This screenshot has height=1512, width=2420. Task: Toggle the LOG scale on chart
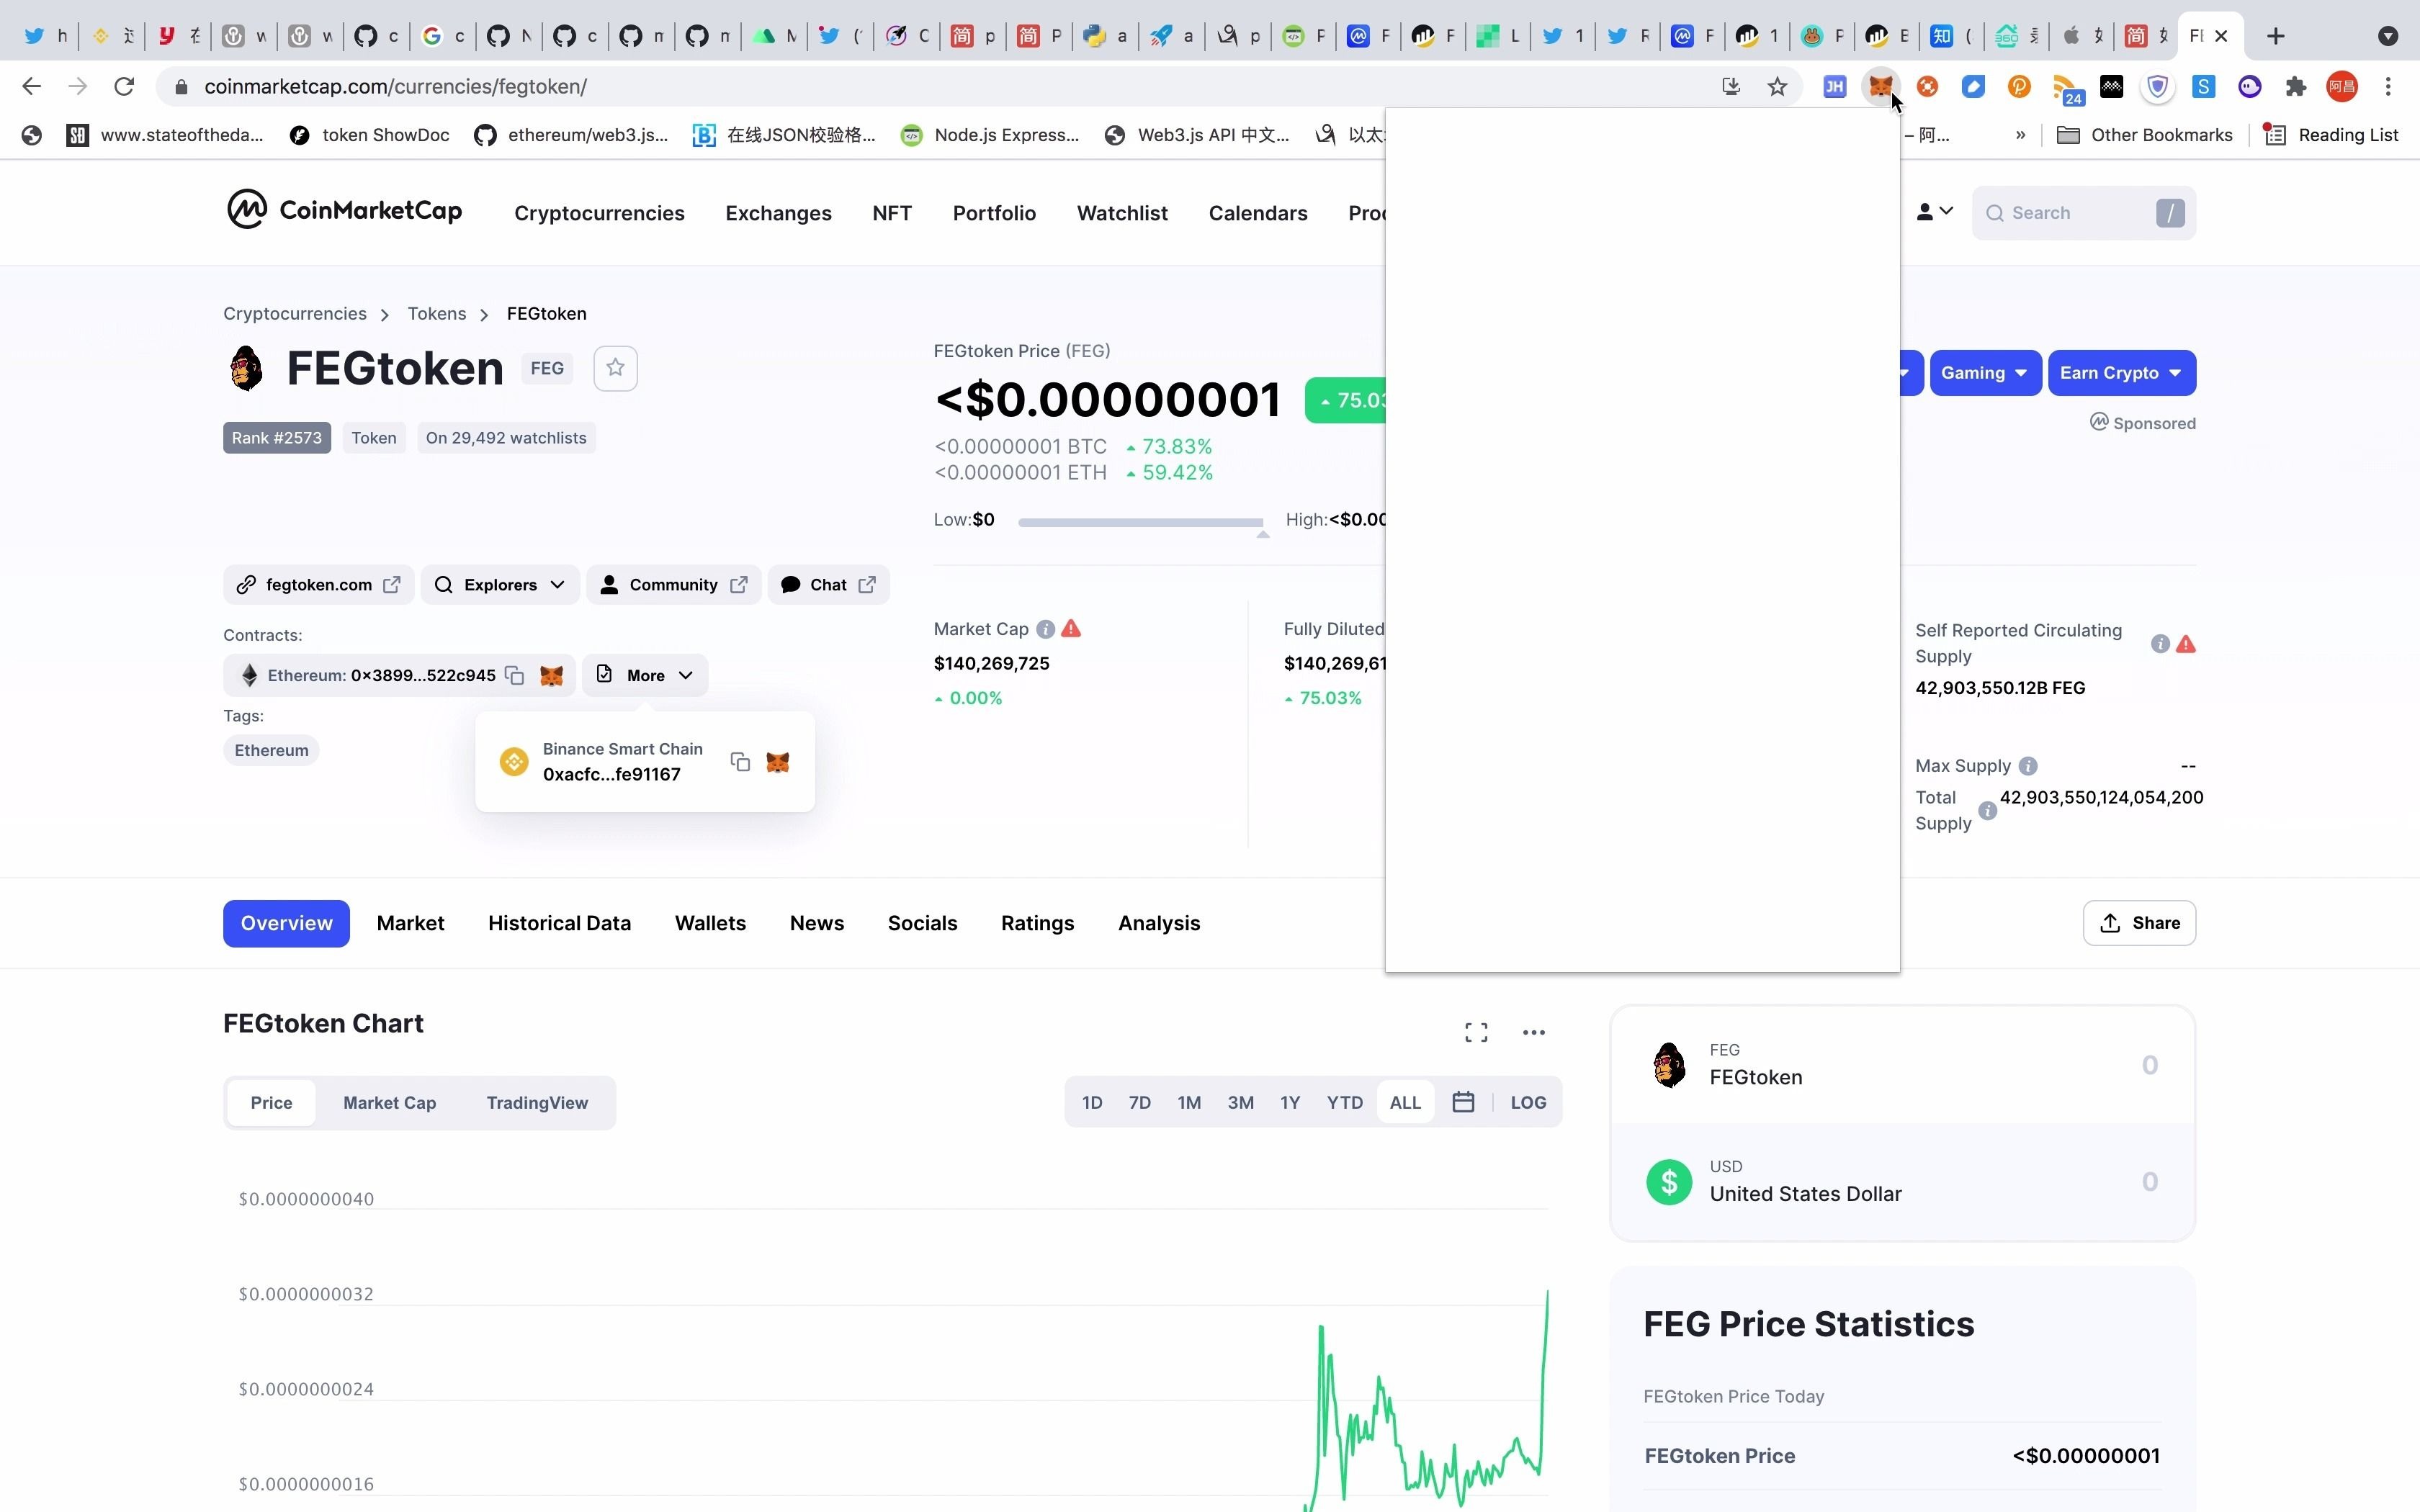pos(1528,1101)
